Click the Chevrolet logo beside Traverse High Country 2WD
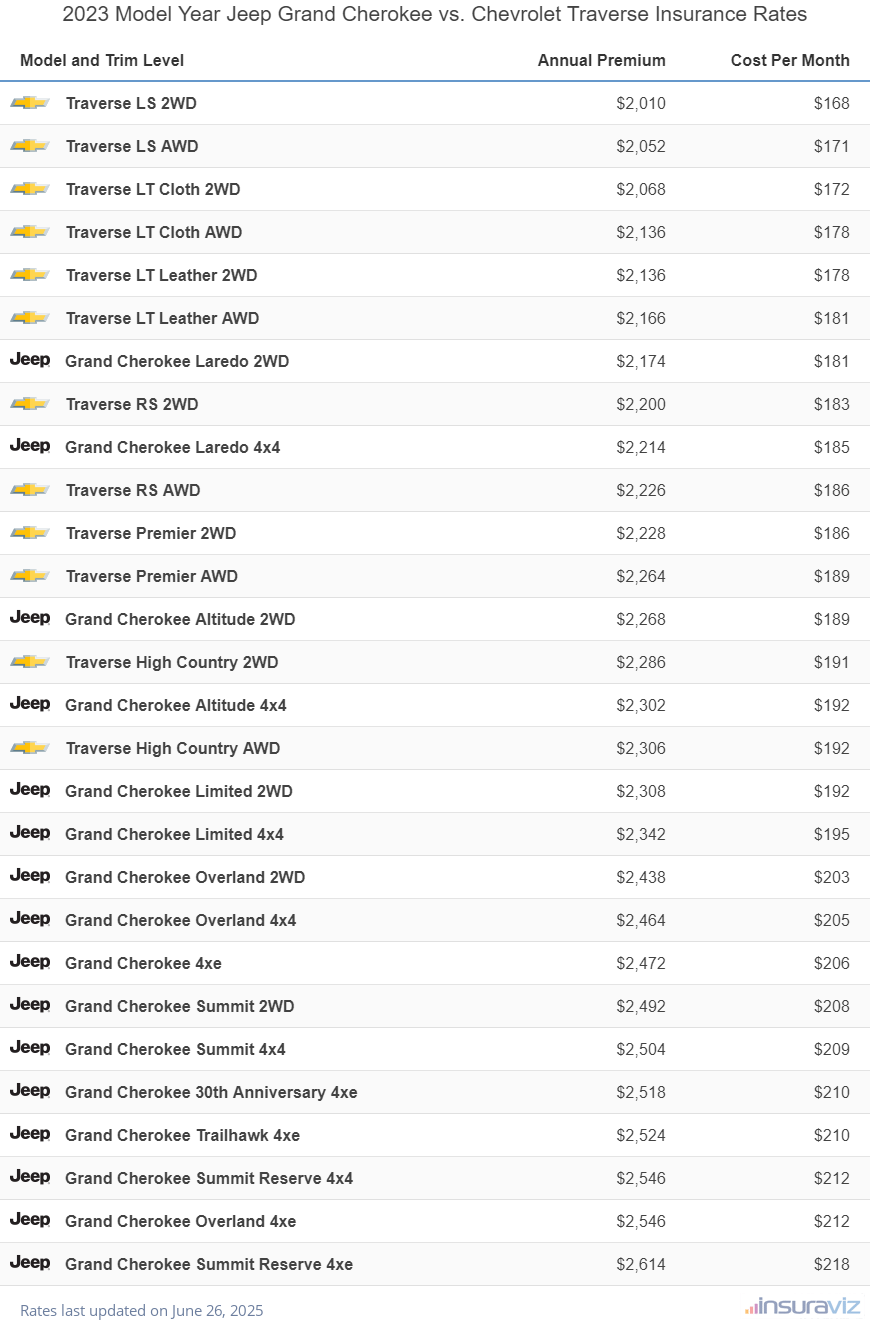This screenshot has height=1326, width=870. [30, 662]
